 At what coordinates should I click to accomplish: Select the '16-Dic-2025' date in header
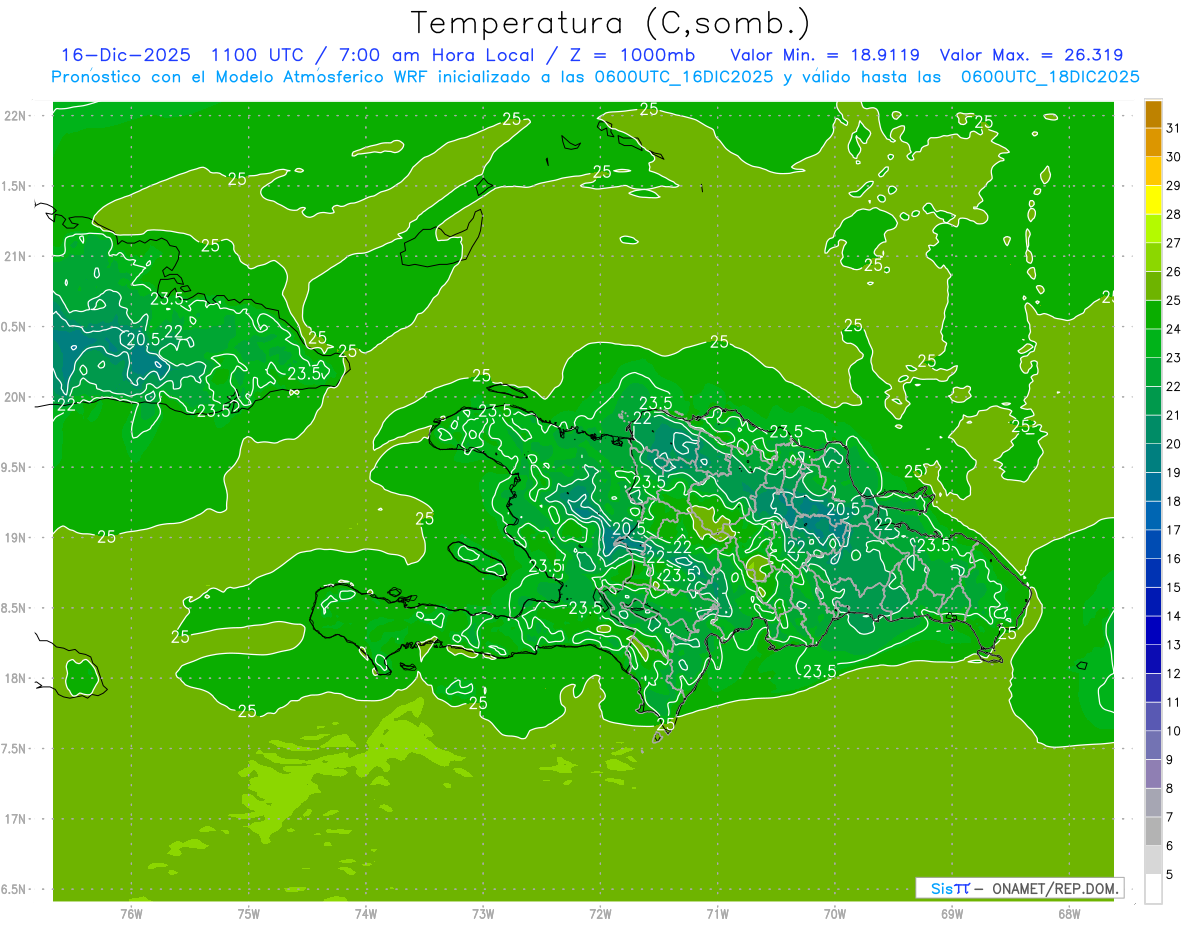click(125, 55)
